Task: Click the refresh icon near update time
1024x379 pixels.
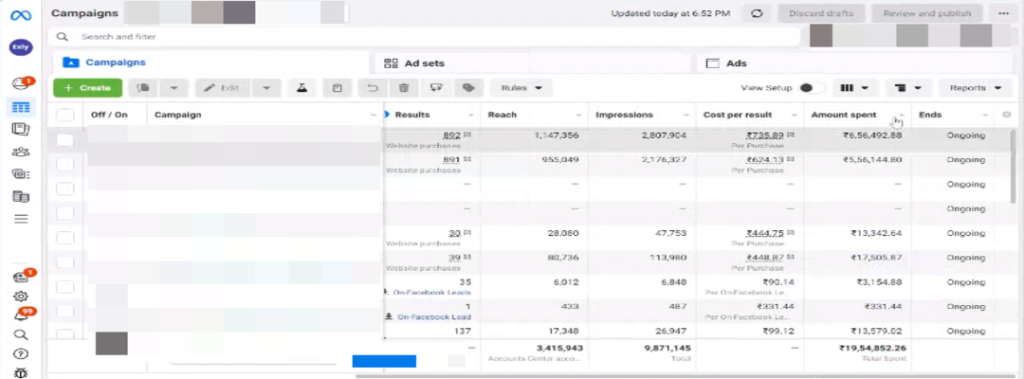Action: 757,13
